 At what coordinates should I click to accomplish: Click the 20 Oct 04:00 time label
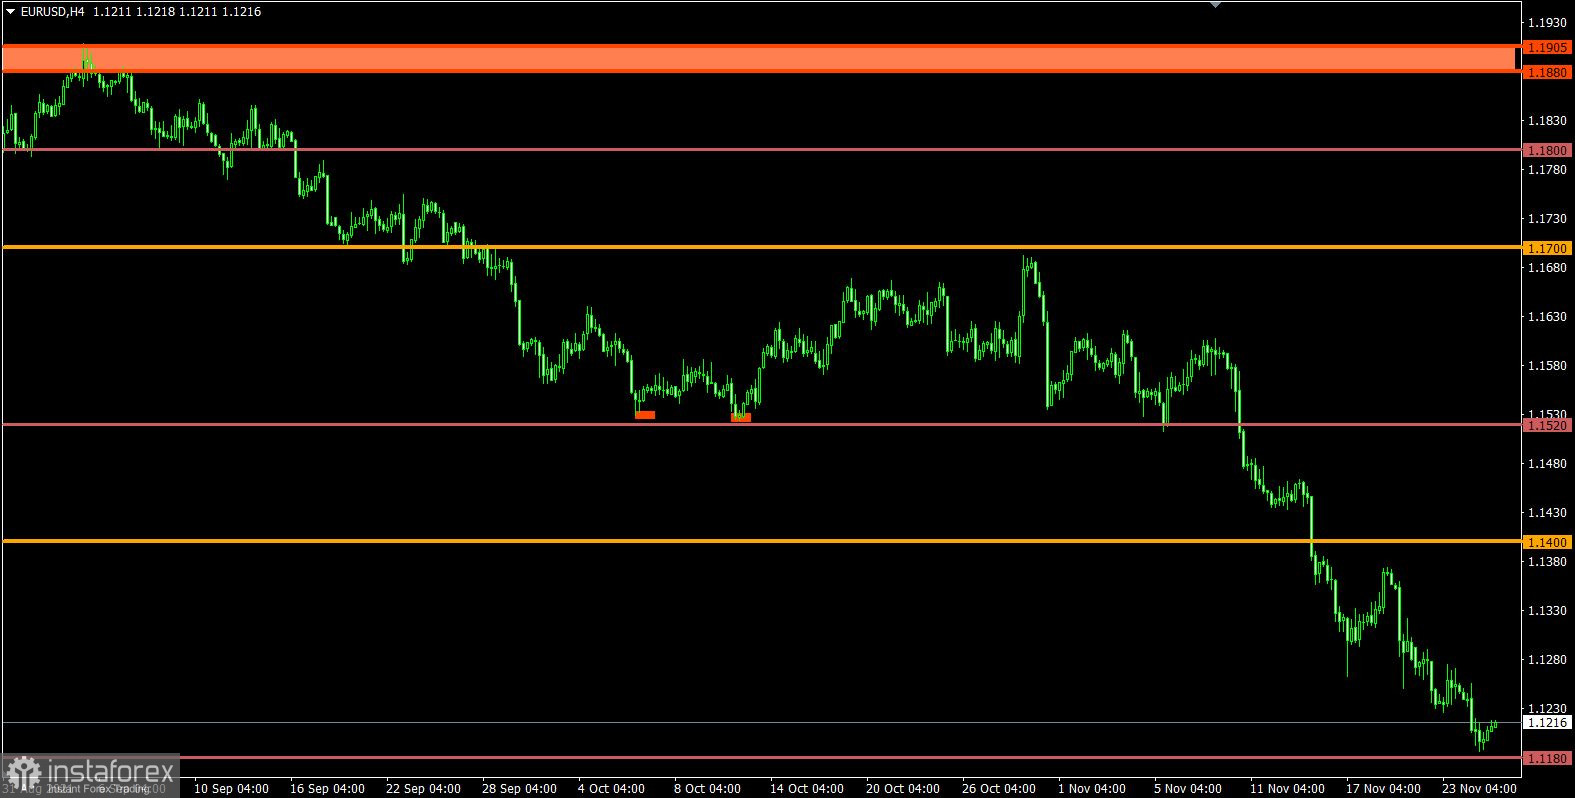[x=903, y=788]
